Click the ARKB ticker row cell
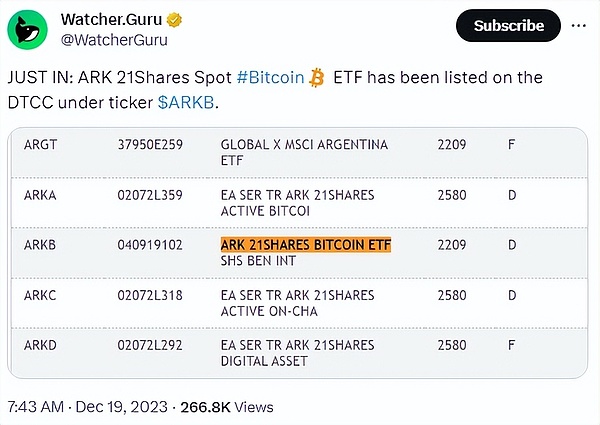 click(39, 245)
